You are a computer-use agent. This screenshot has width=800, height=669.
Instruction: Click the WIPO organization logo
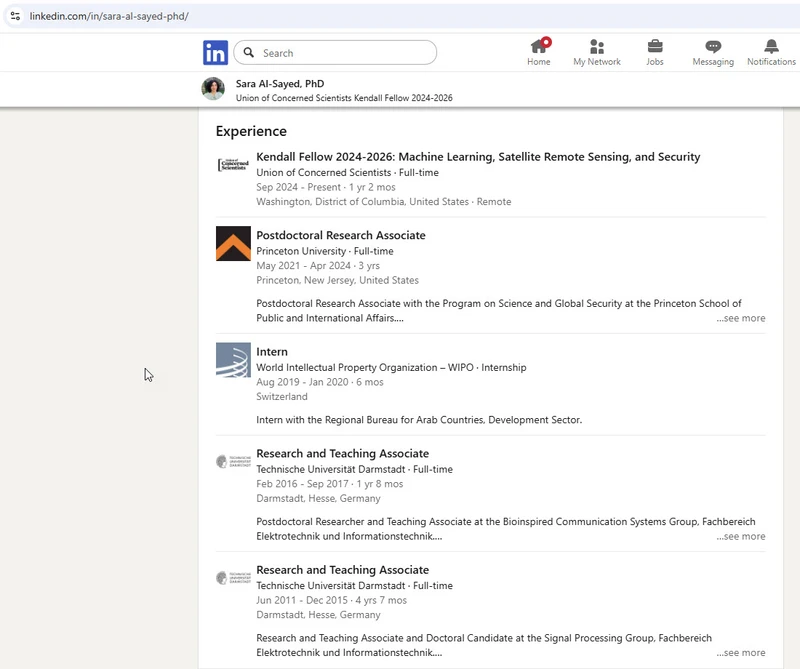coord(233,360)
